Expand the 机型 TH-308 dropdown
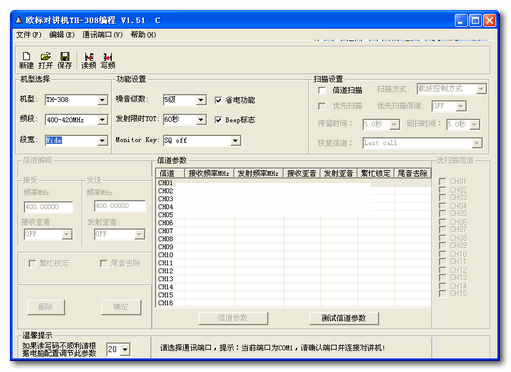The height and width of the screenshot is (372, 511). point(102,100)
